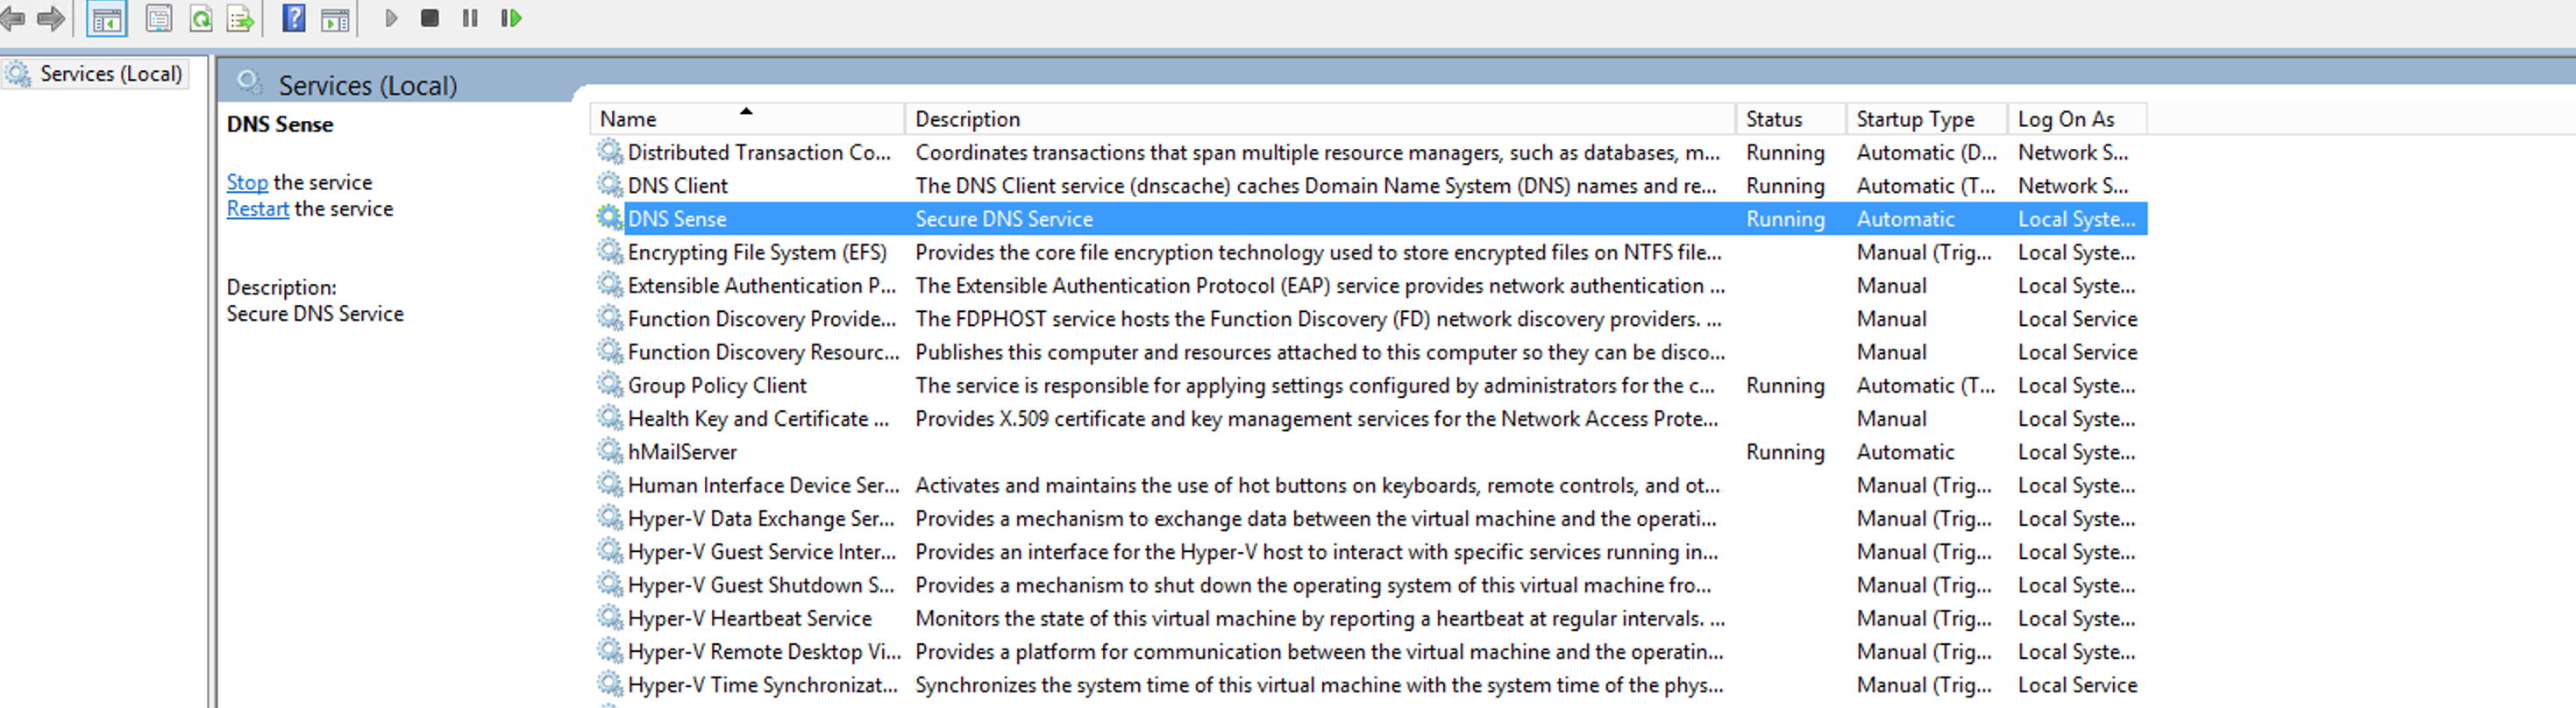Click the Pause Service toolbar button
Viewport: 2576px width, 708px height.
470,18
